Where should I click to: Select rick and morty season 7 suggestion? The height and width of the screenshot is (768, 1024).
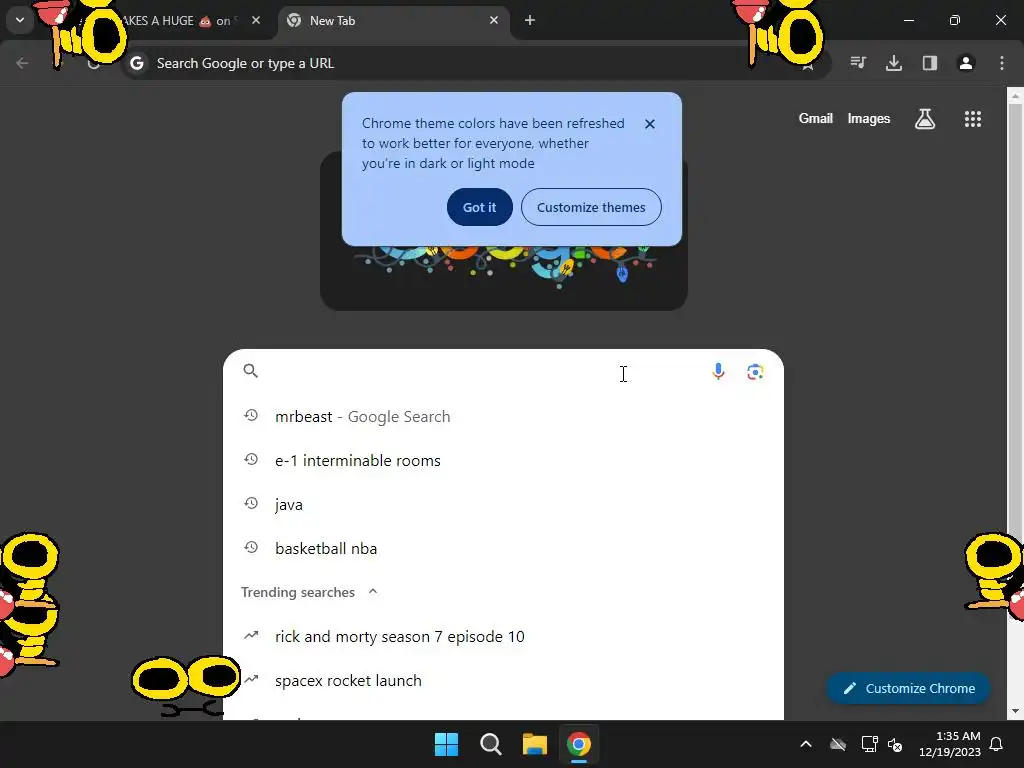(x=503, y=636)
